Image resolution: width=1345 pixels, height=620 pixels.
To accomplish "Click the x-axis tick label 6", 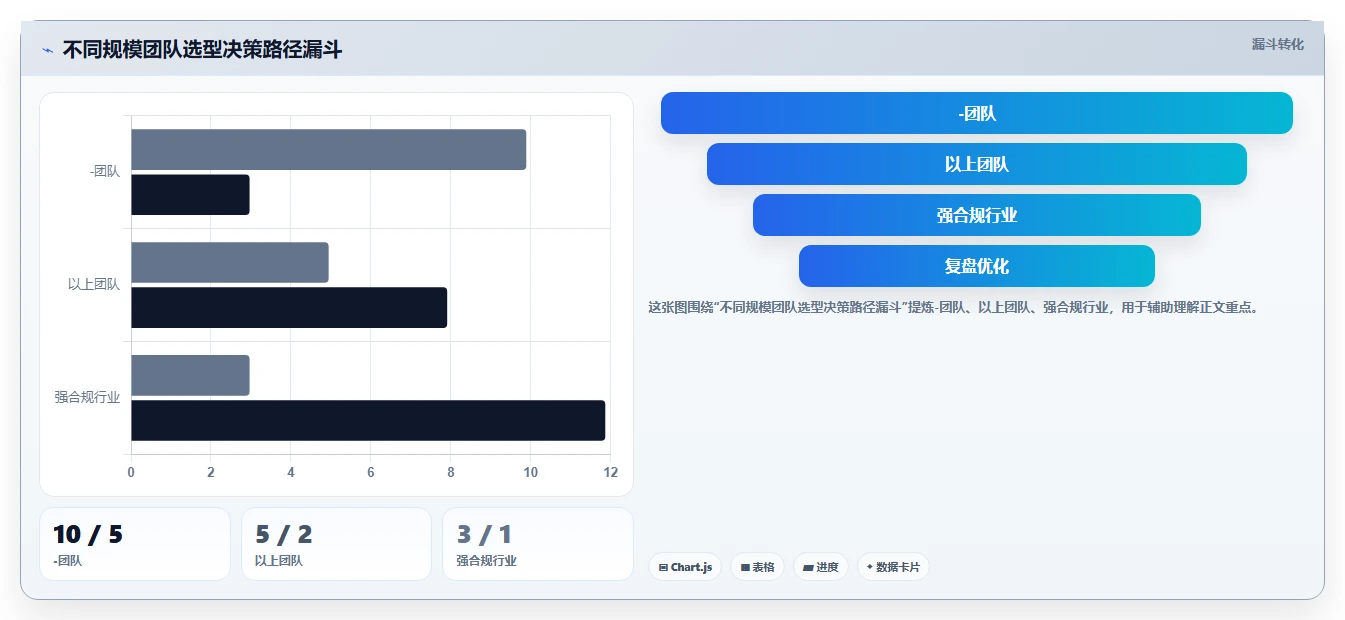I will coord(371,472).
